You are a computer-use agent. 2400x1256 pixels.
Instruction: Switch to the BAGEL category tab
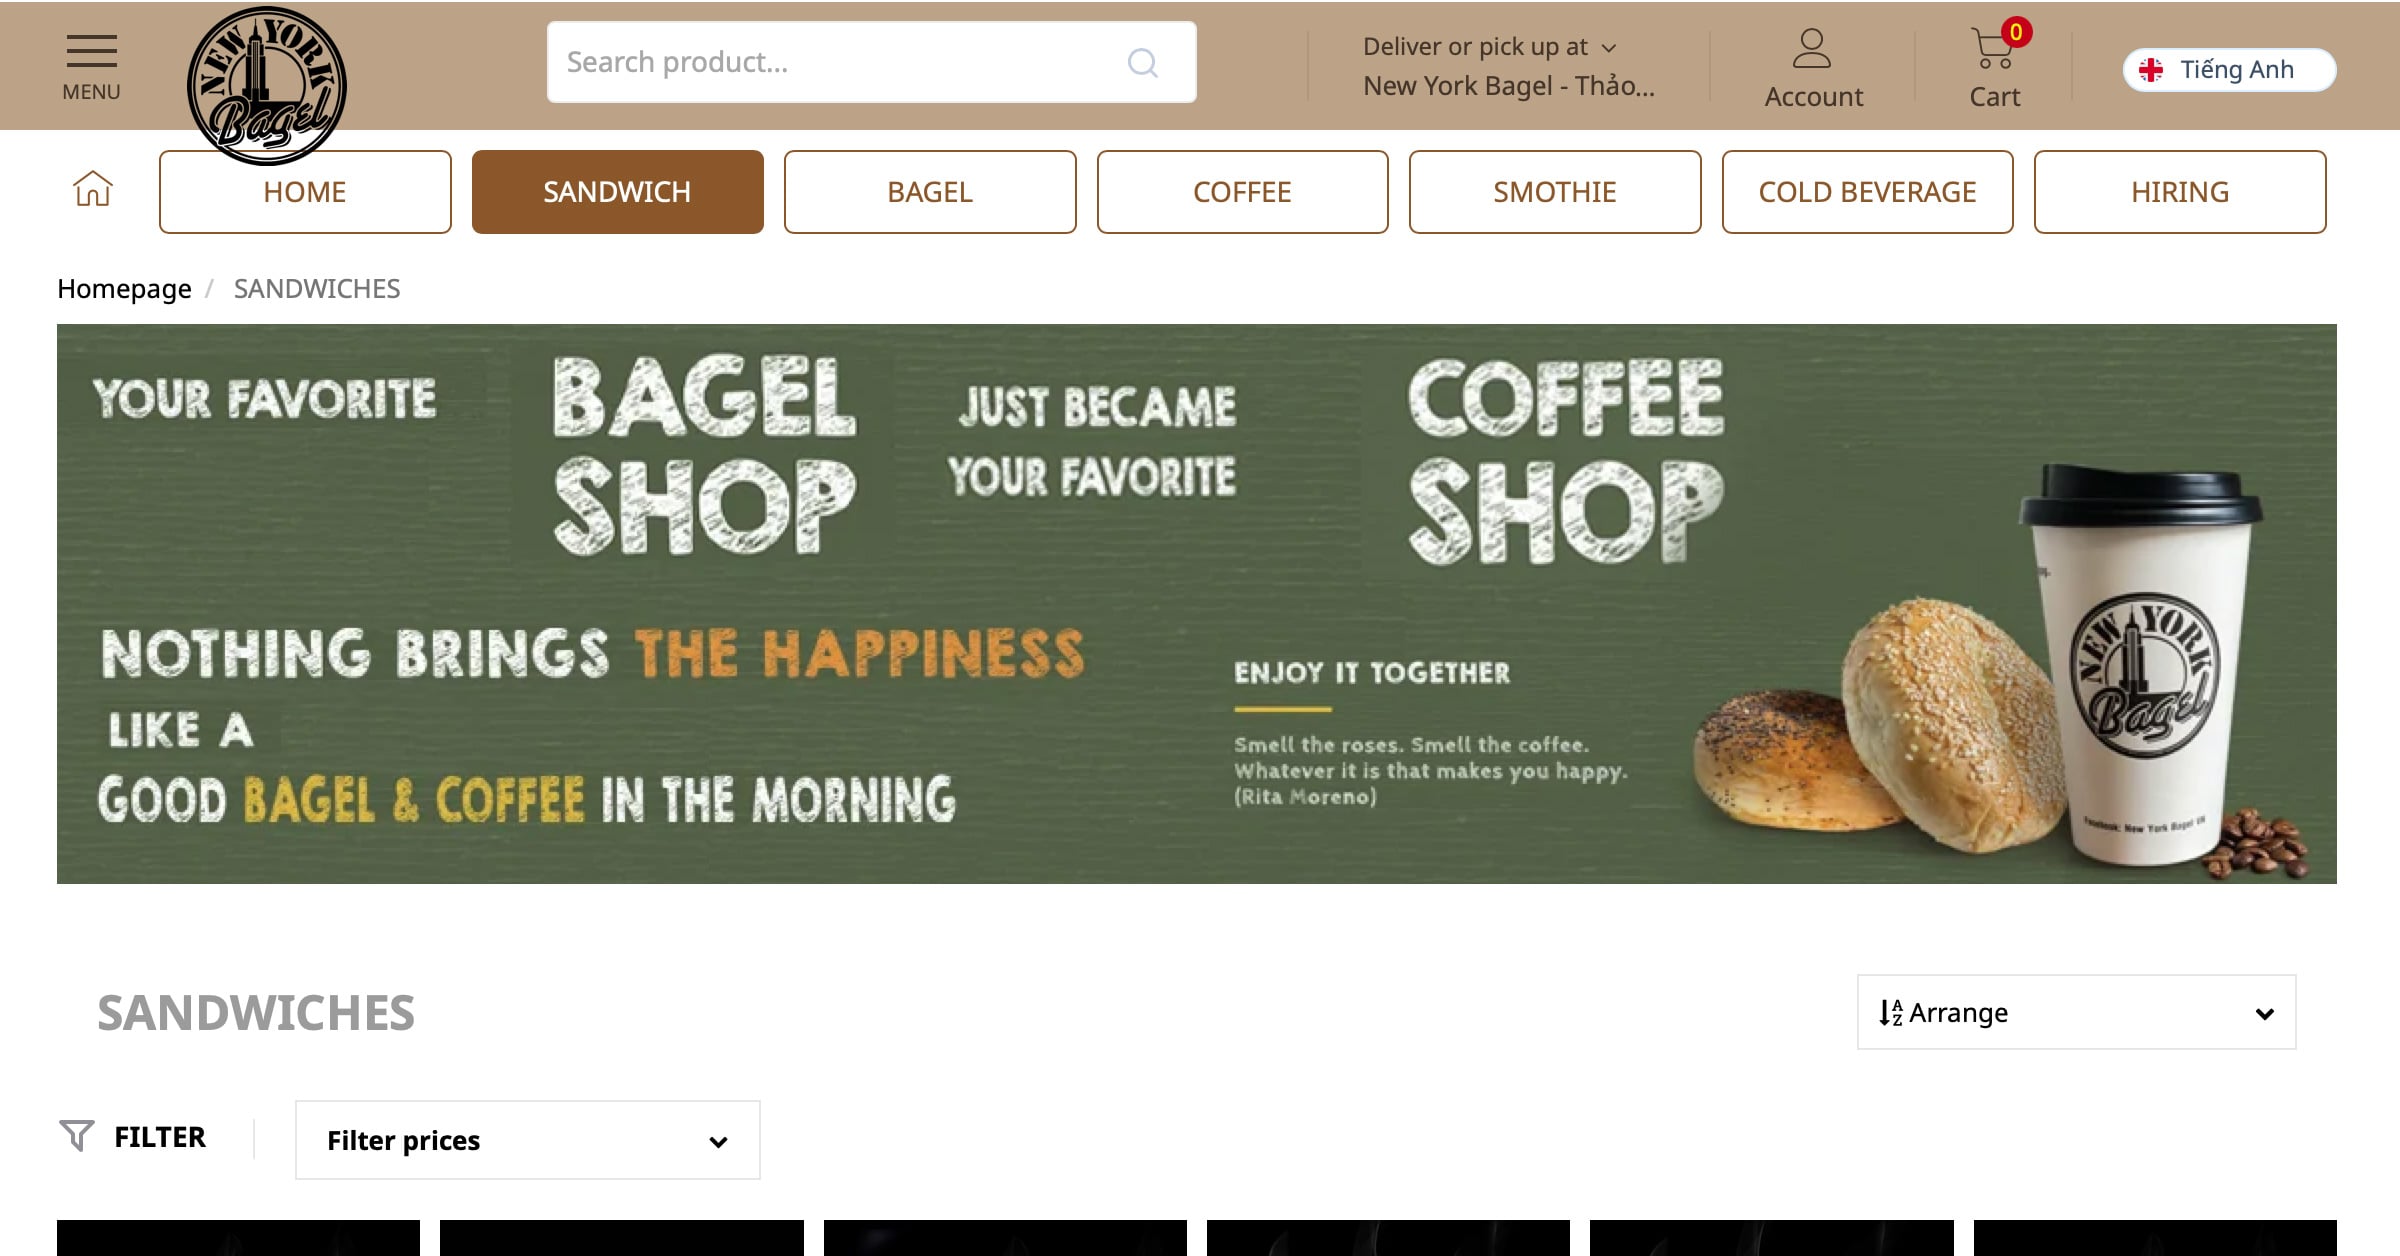tap(929, 192)
